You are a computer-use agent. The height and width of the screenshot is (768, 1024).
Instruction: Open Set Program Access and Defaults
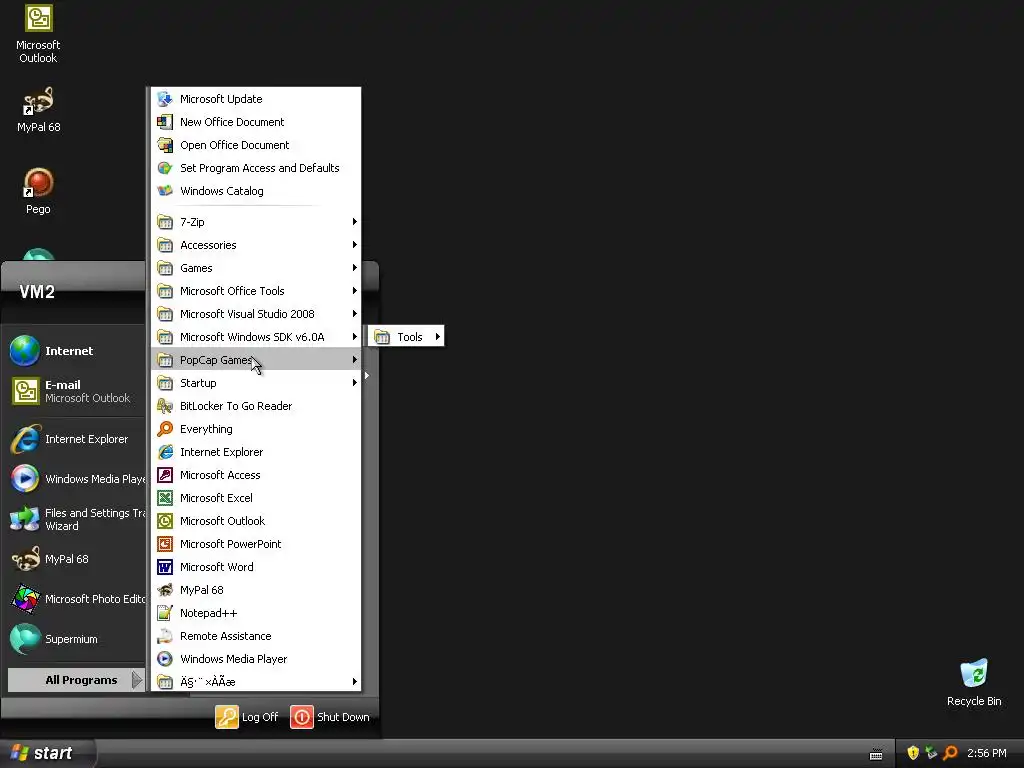pyautogui.click(x=255, y=168)
